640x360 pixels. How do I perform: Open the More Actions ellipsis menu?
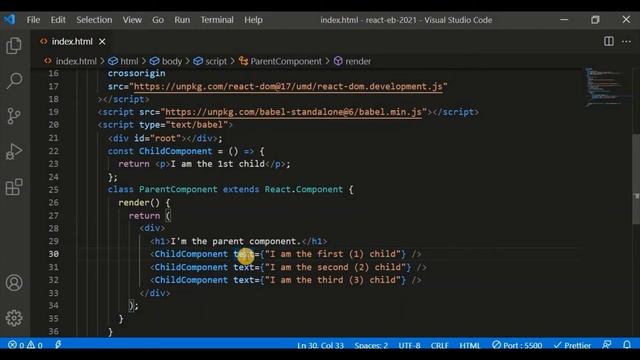click(626, 41)
